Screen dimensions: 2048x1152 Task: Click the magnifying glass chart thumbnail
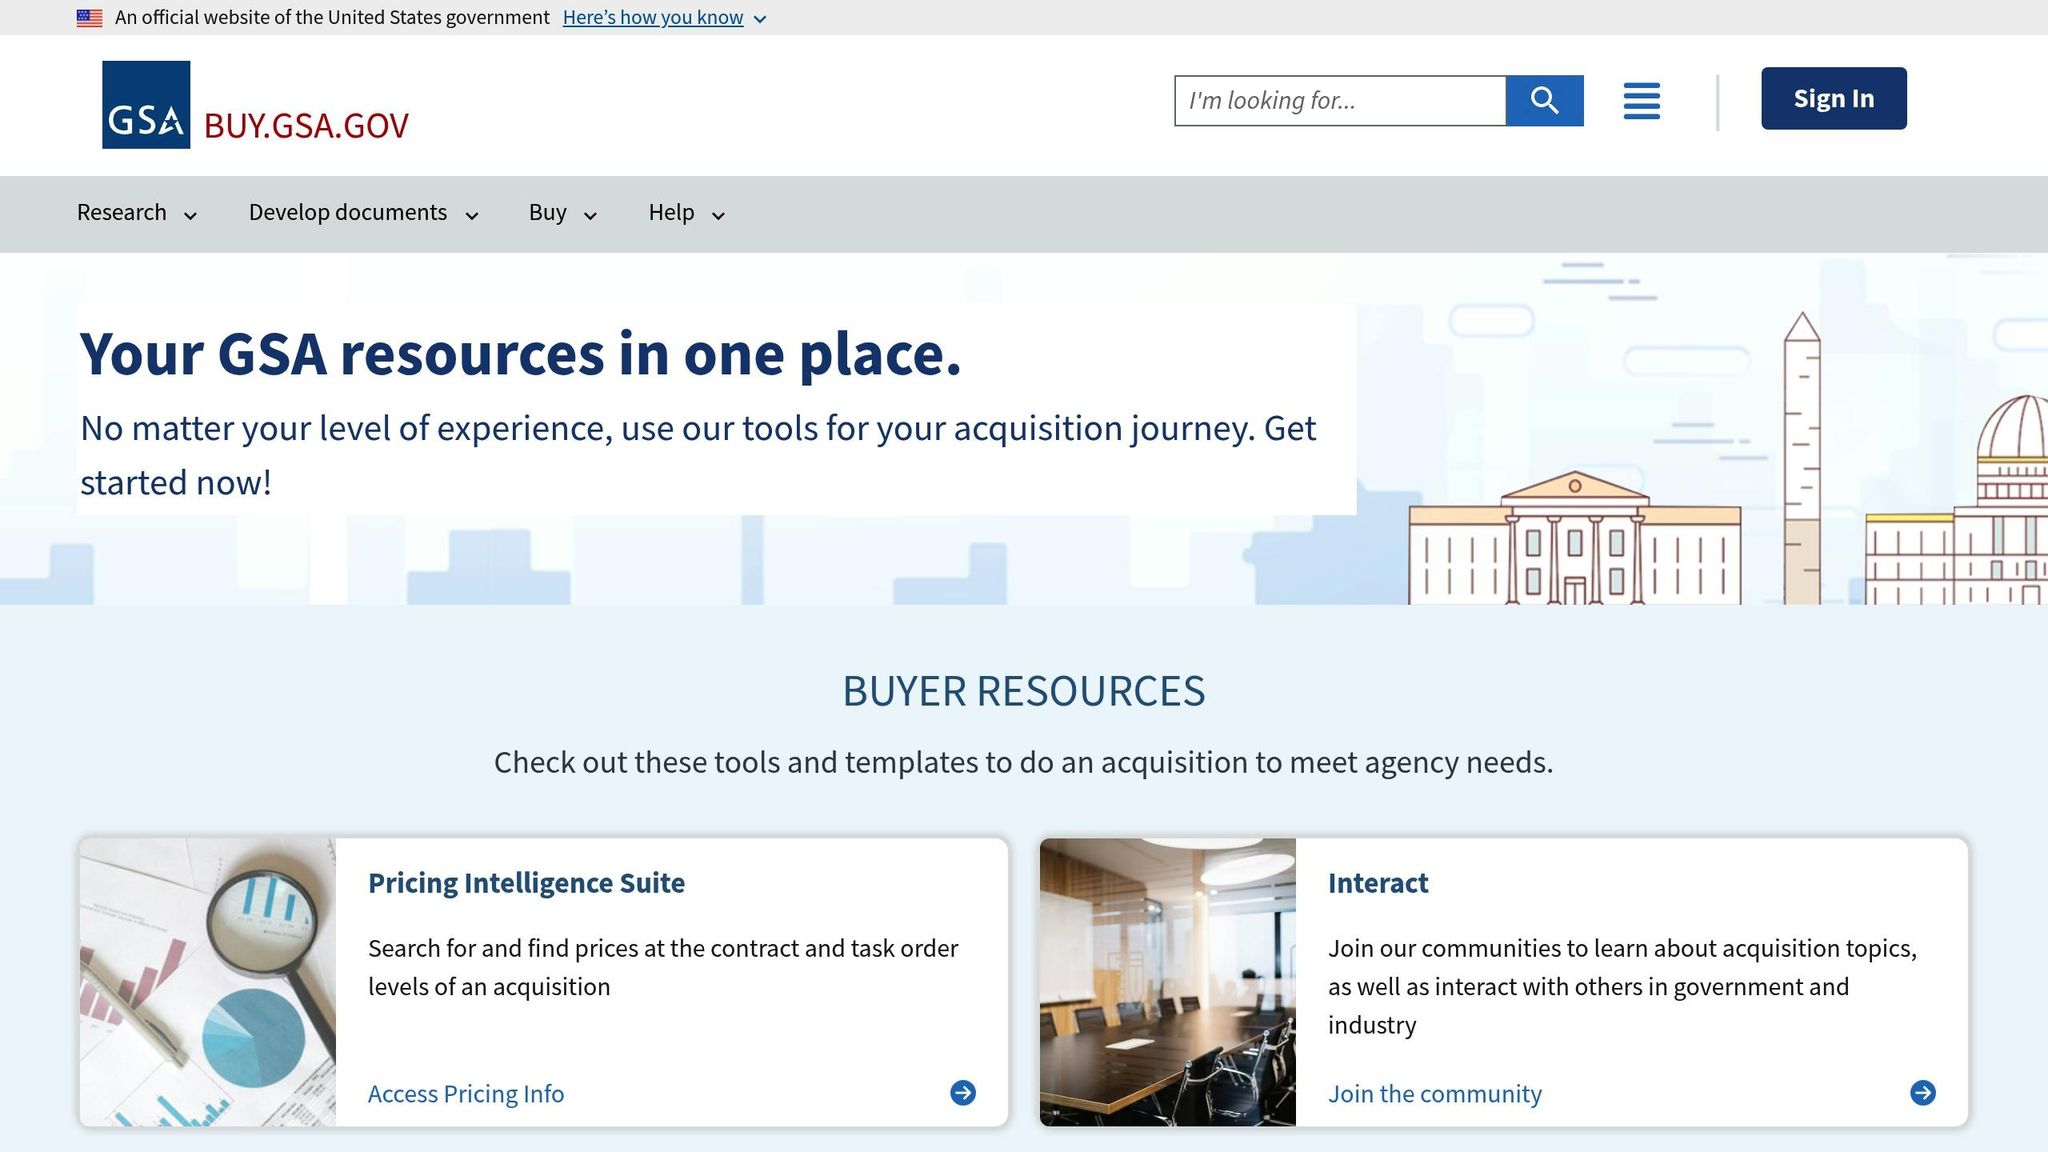pos(208,982)
